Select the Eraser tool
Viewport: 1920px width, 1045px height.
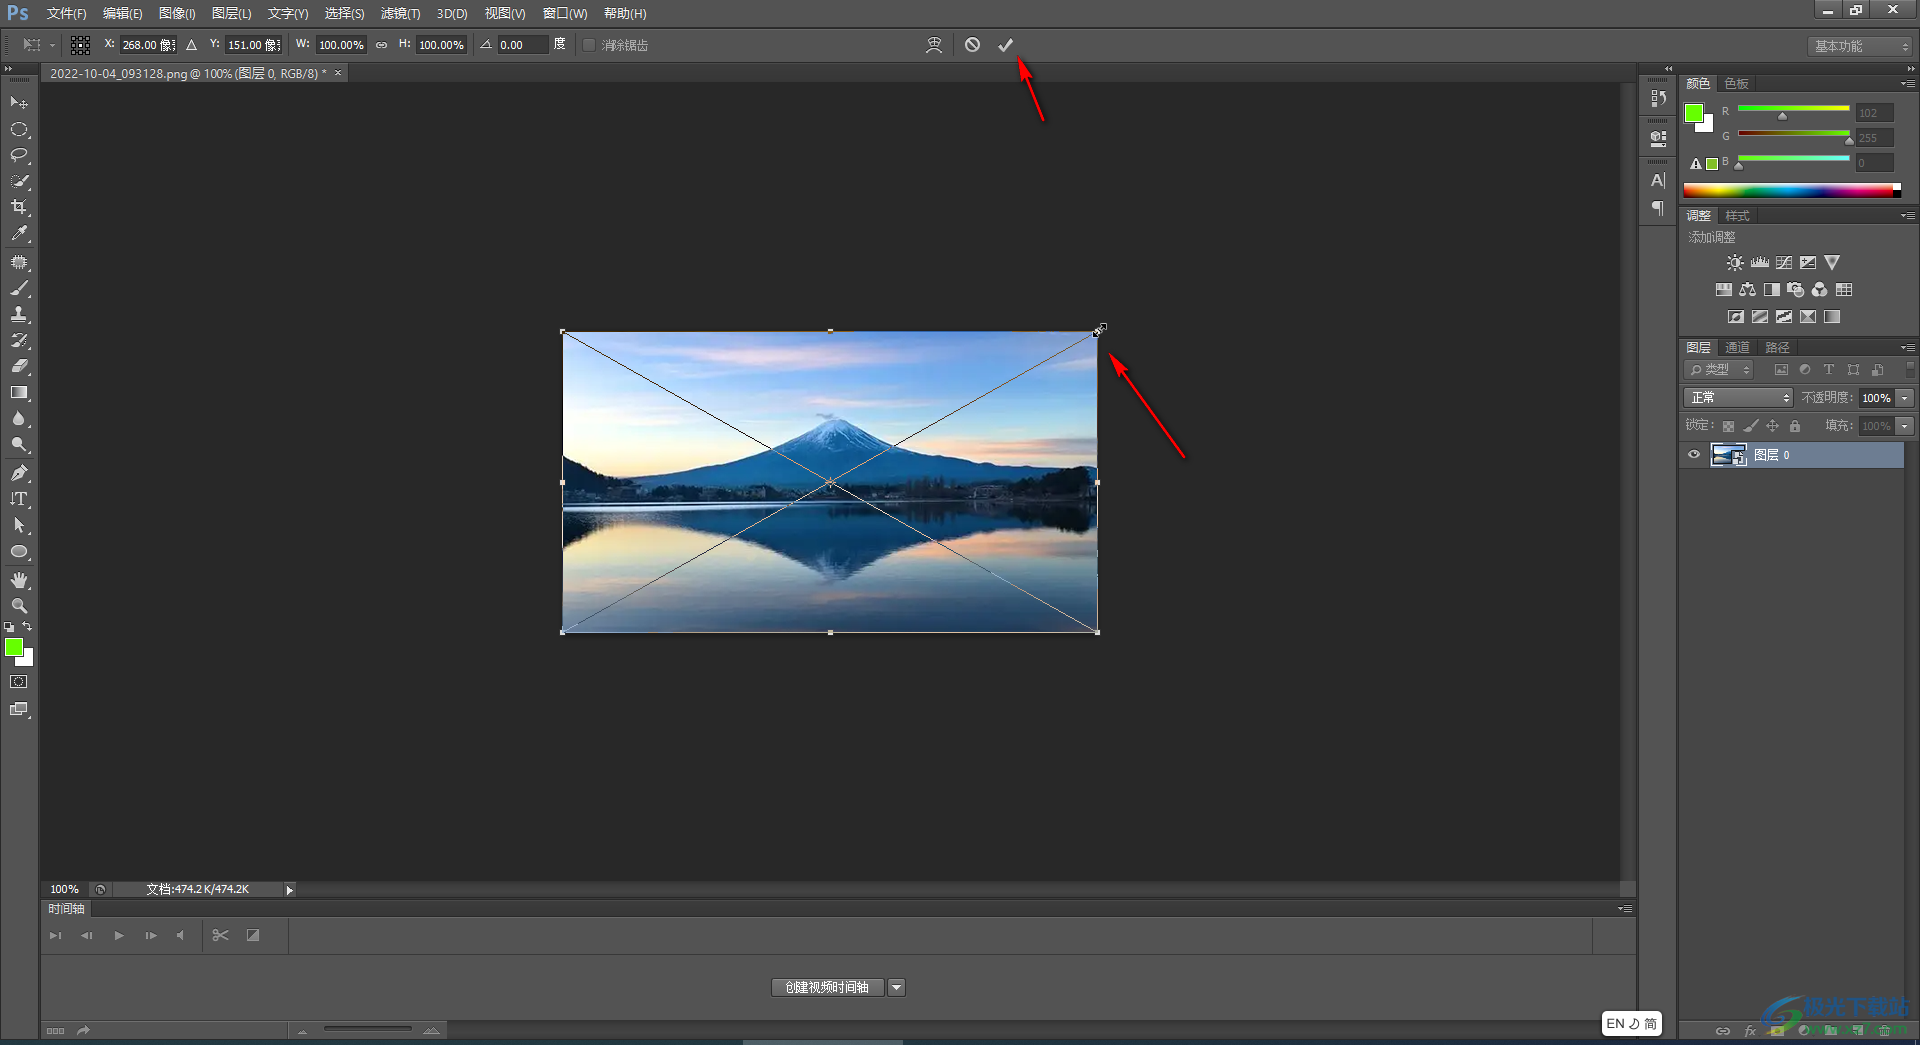click(x=19, y=366)
